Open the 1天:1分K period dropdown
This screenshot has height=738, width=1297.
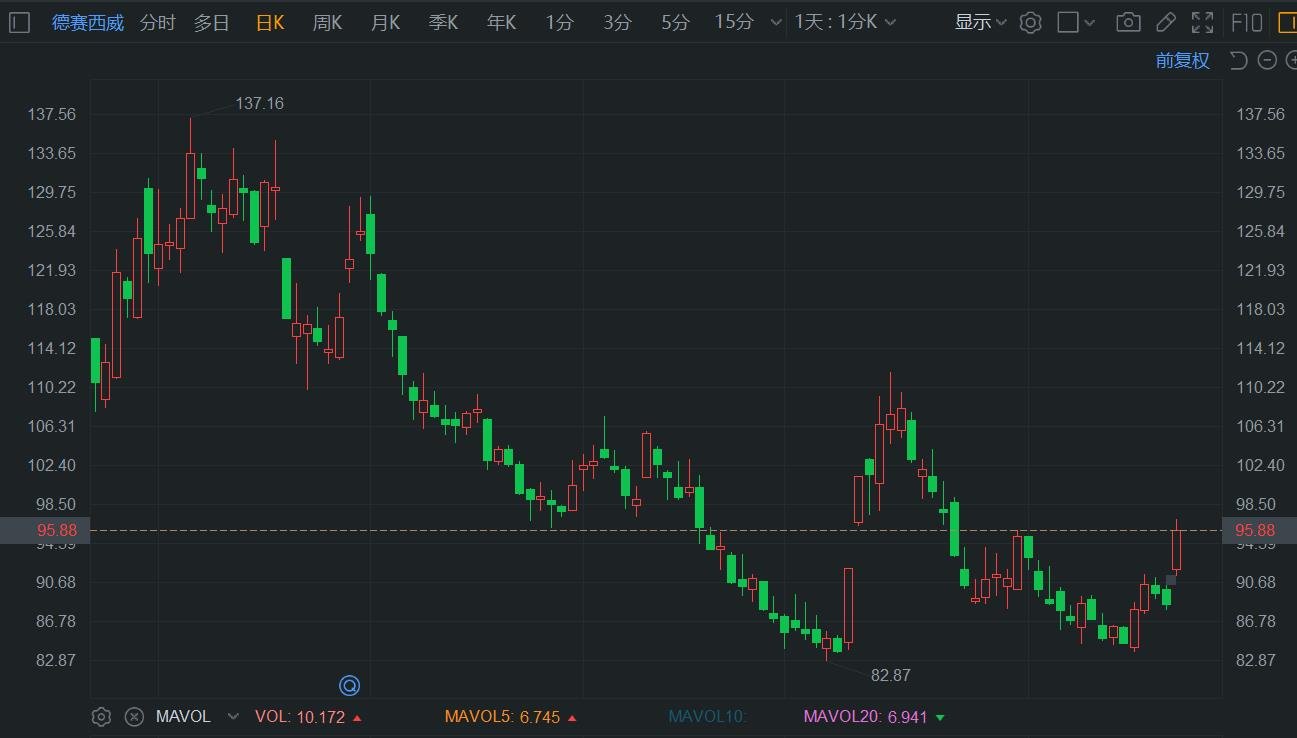[845, 22]
